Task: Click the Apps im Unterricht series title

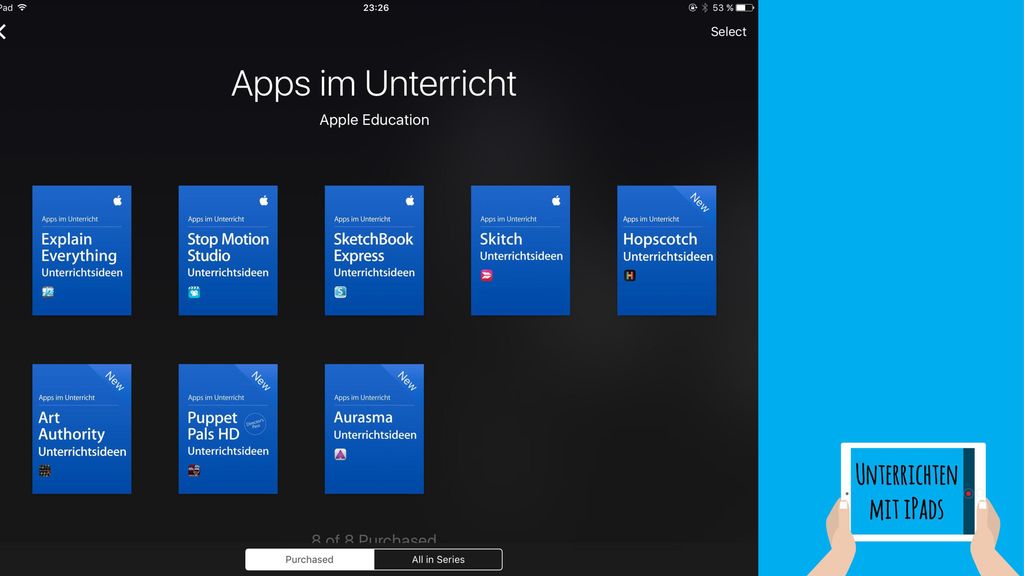Action: (x=374, y=83)
